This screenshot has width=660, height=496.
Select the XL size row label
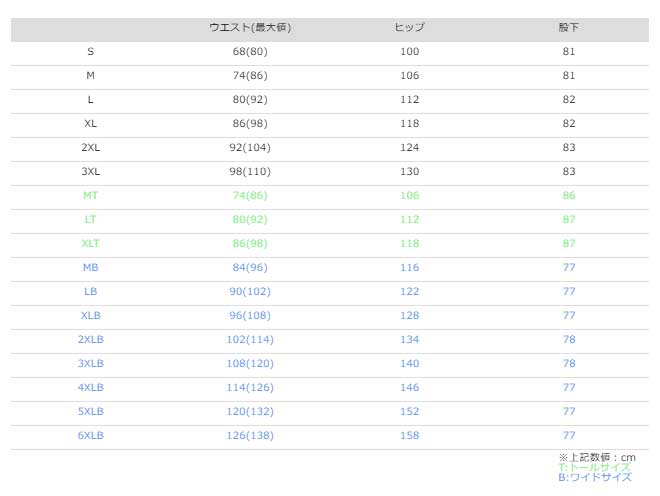point(91,123)
